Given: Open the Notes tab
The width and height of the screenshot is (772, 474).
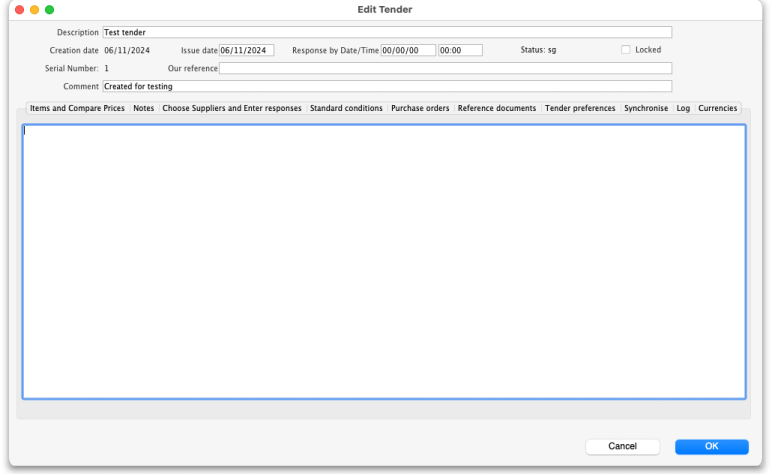Looking at the screenshot, I should (143, 108).
